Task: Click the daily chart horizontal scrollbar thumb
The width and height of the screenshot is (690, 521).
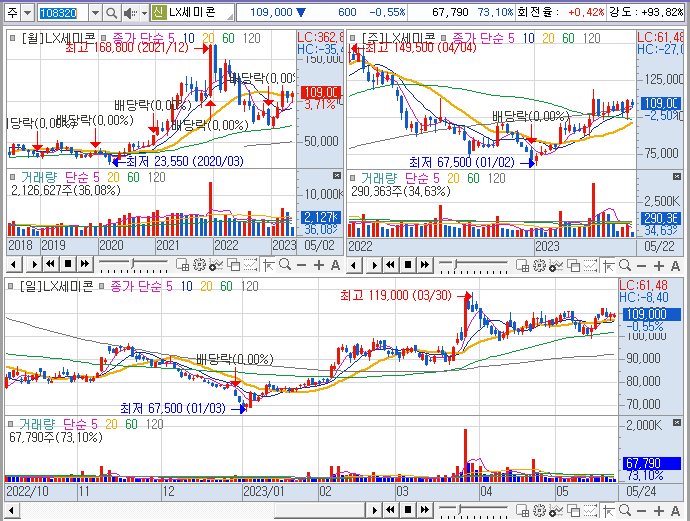Action: [320, 511]
